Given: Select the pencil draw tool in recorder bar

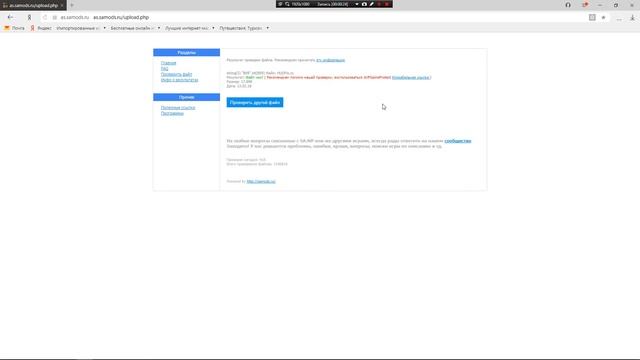Looking at the screenshot, I should click(x=372, y=4).
